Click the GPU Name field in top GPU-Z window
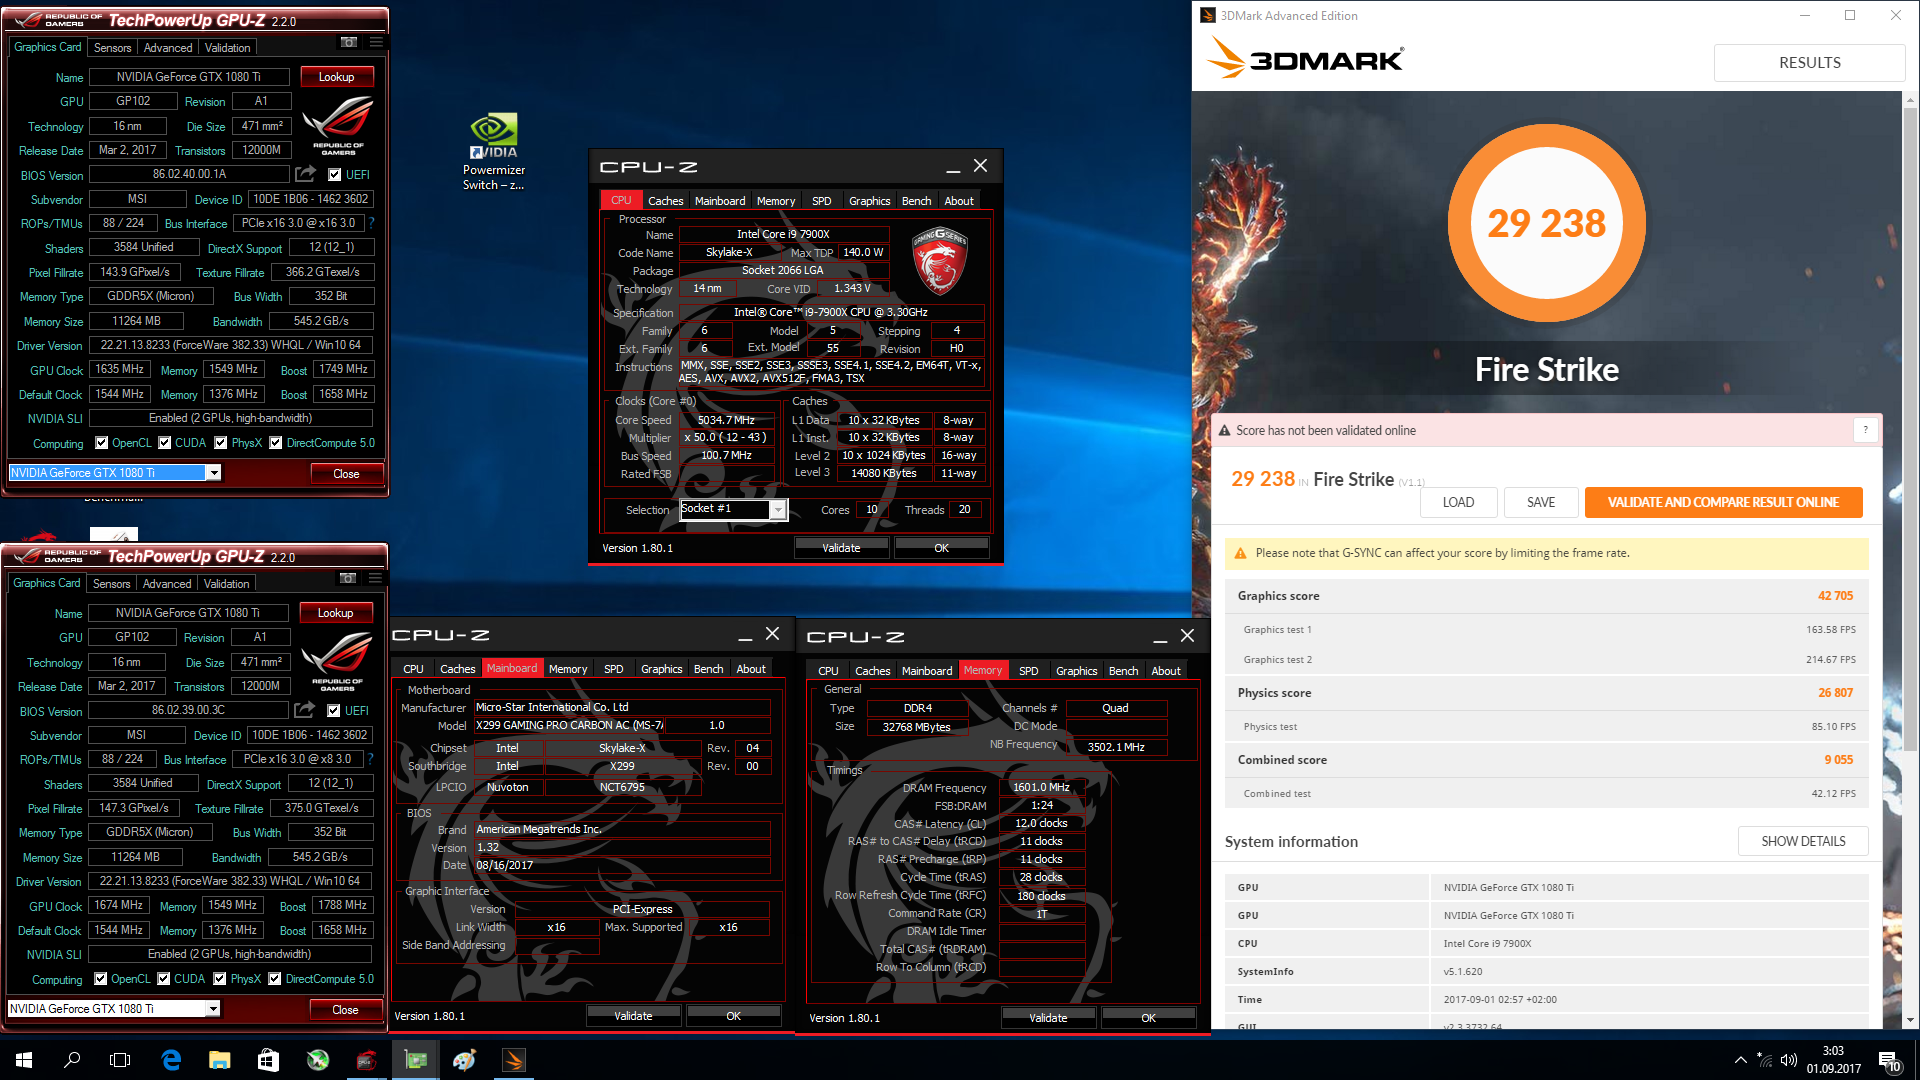The image size is (1920, 1080). tap(189, 77)
